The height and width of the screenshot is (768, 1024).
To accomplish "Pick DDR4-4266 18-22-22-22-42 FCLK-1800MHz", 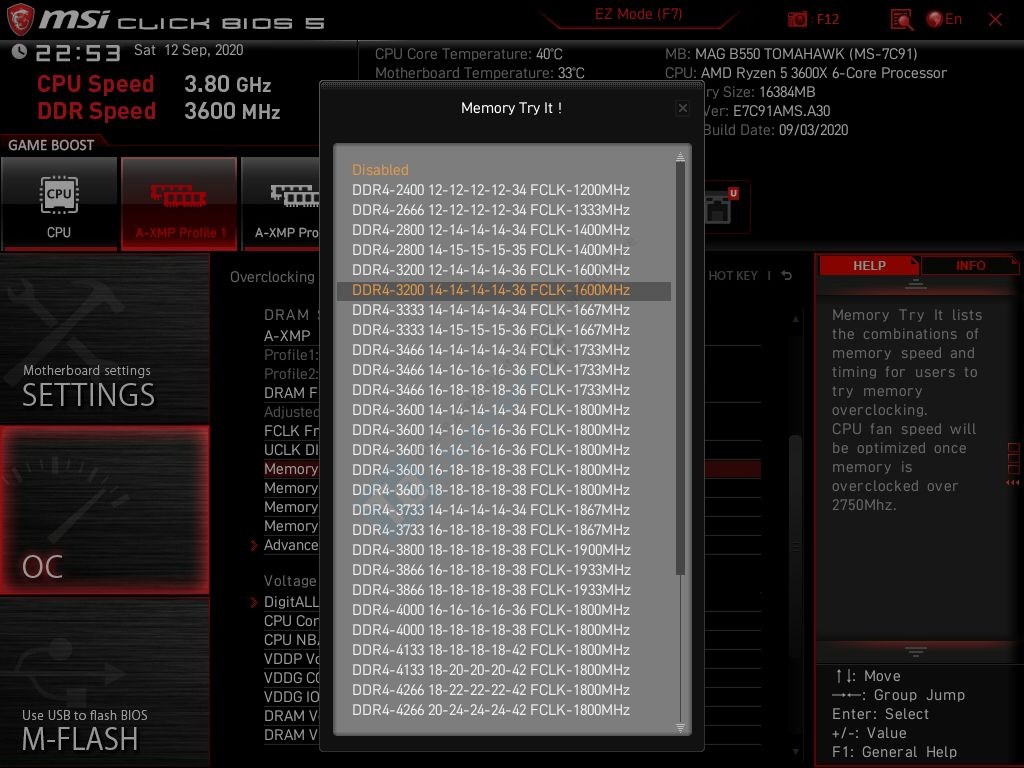I will [504, 691].
